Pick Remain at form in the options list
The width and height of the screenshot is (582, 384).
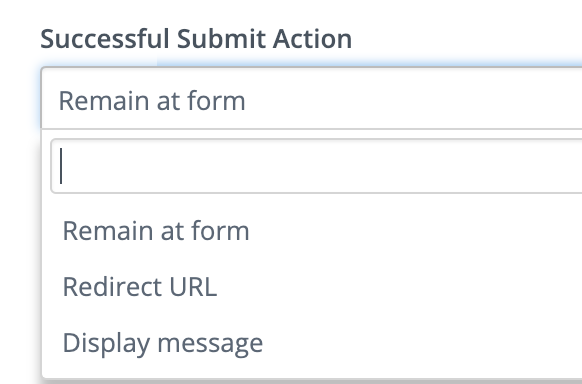coord(312,230)
